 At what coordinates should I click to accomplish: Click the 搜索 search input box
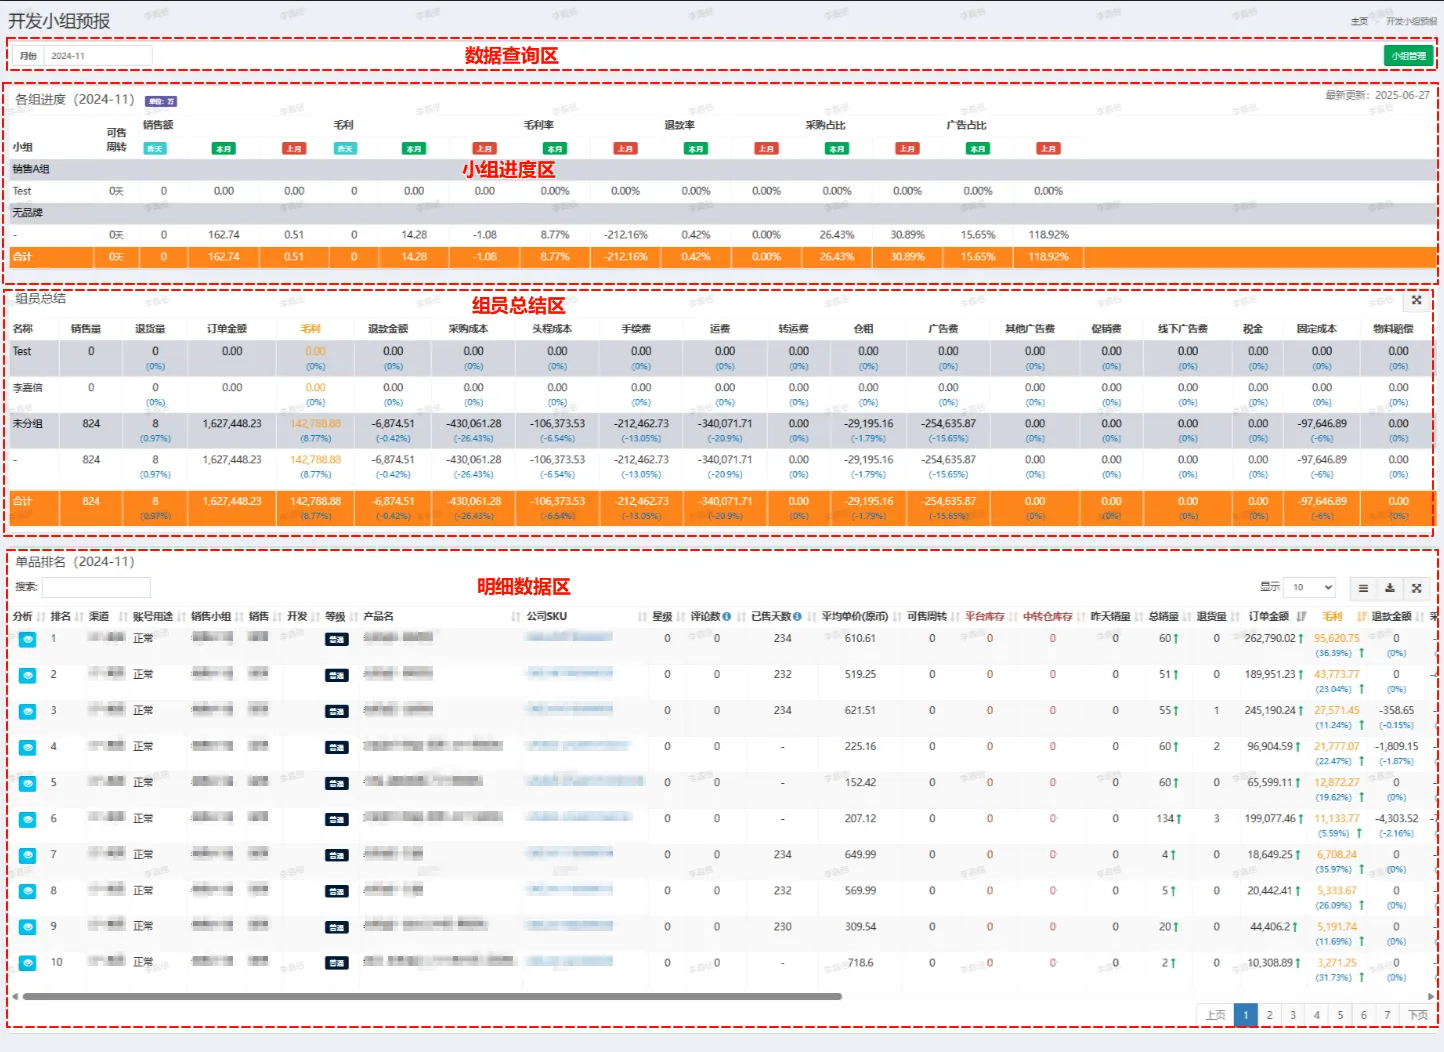[x=96, y=587]
